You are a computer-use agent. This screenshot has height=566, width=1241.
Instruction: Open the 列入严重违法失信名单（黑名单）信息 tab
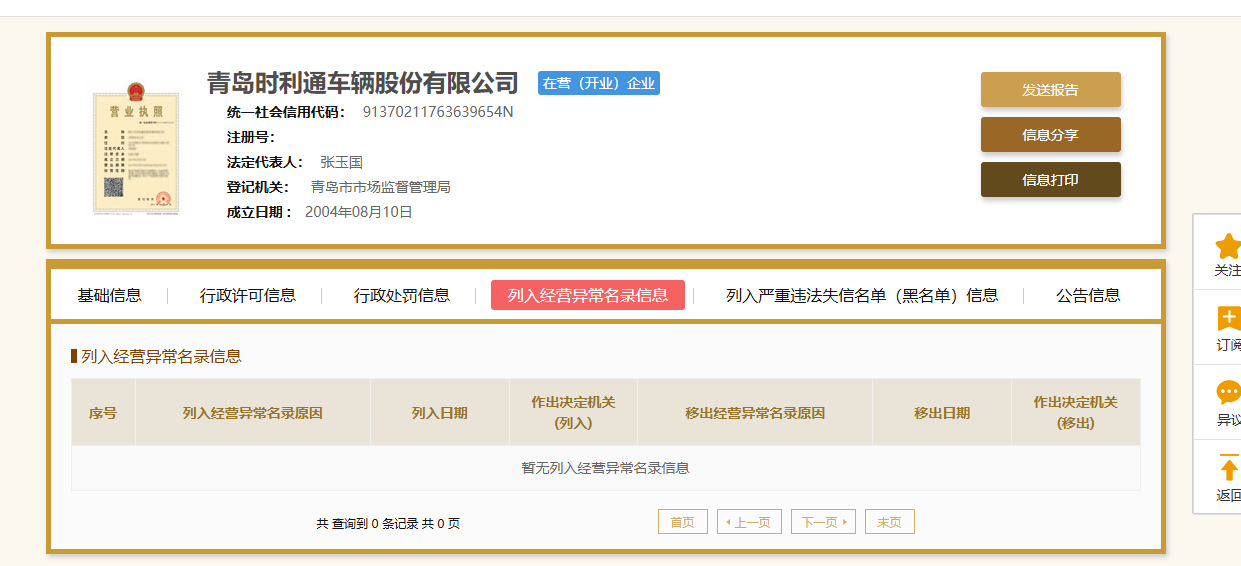click(862, 295)
